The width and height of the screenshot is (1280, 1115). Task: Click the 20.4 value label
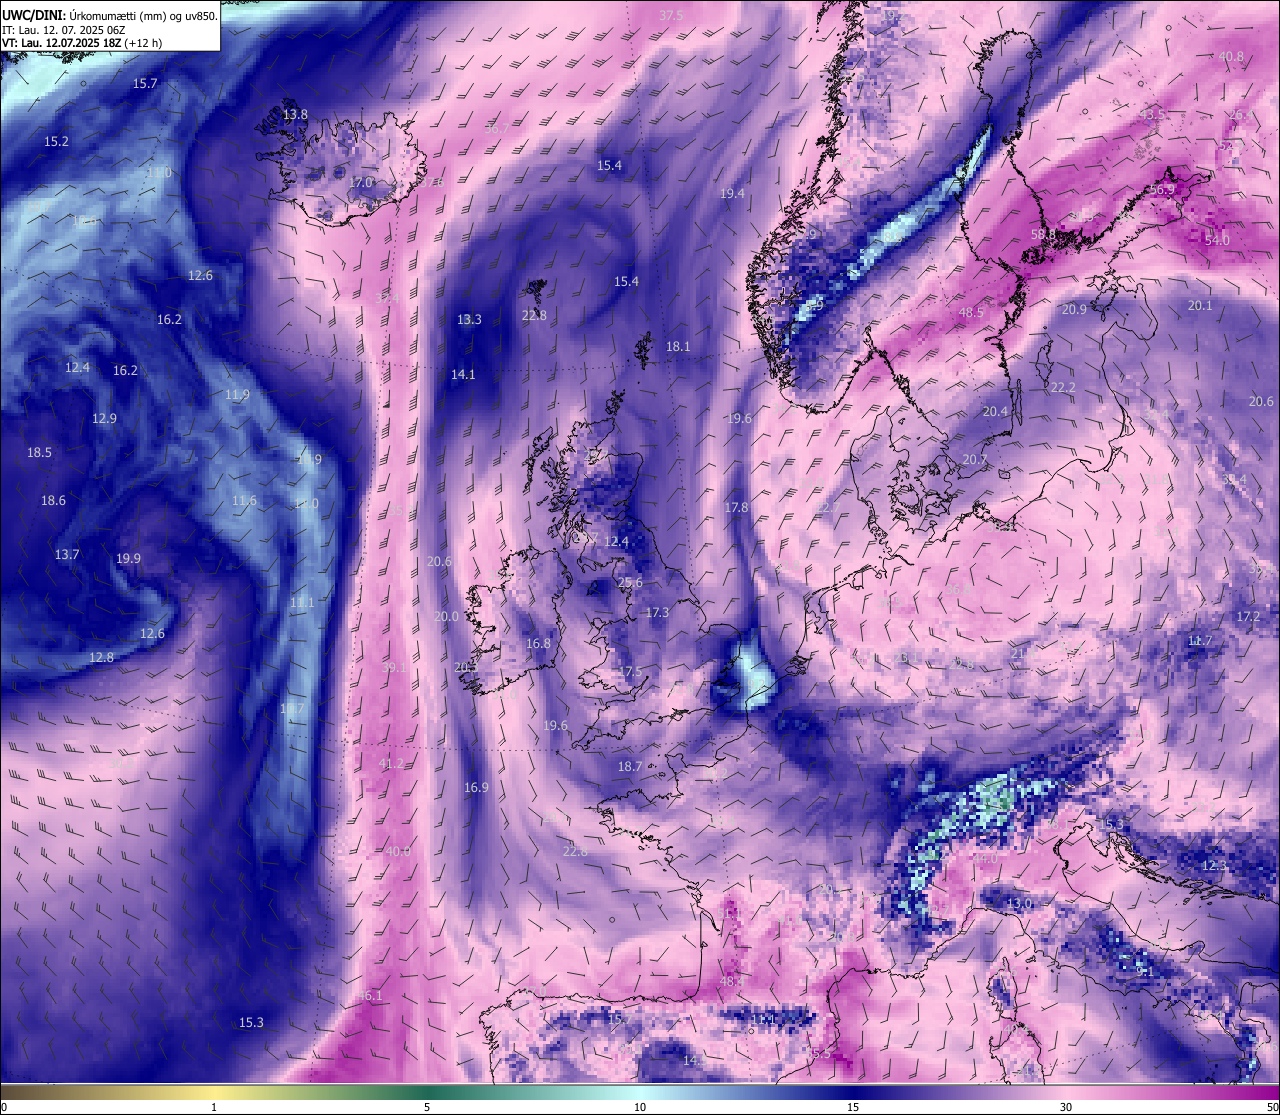coord(995,412)
